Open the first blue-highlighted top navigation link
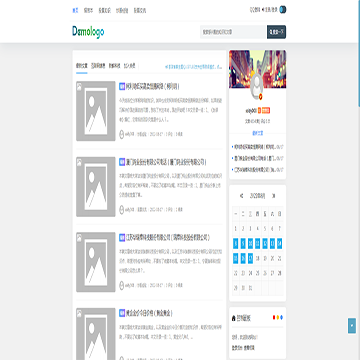Screen dimensions: 360x360 [75, 10]
